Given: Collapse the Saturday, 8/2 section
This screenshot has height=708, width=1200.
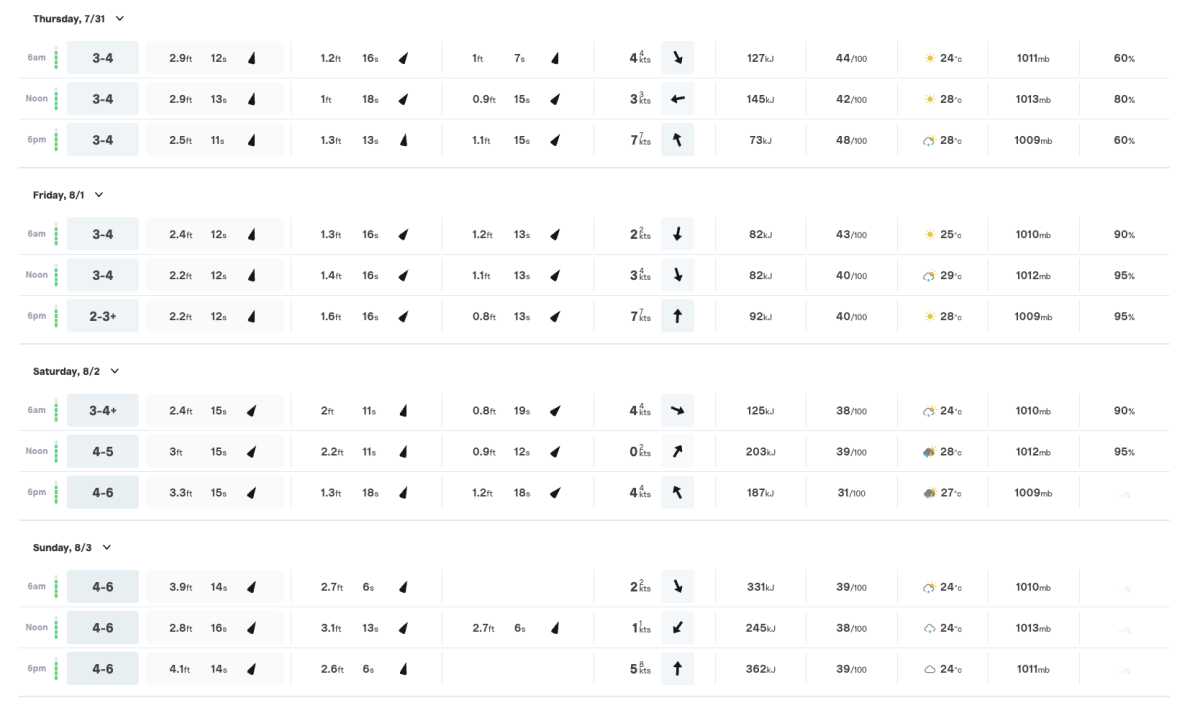Looking at the screenshot, I should tap(114, 371).
